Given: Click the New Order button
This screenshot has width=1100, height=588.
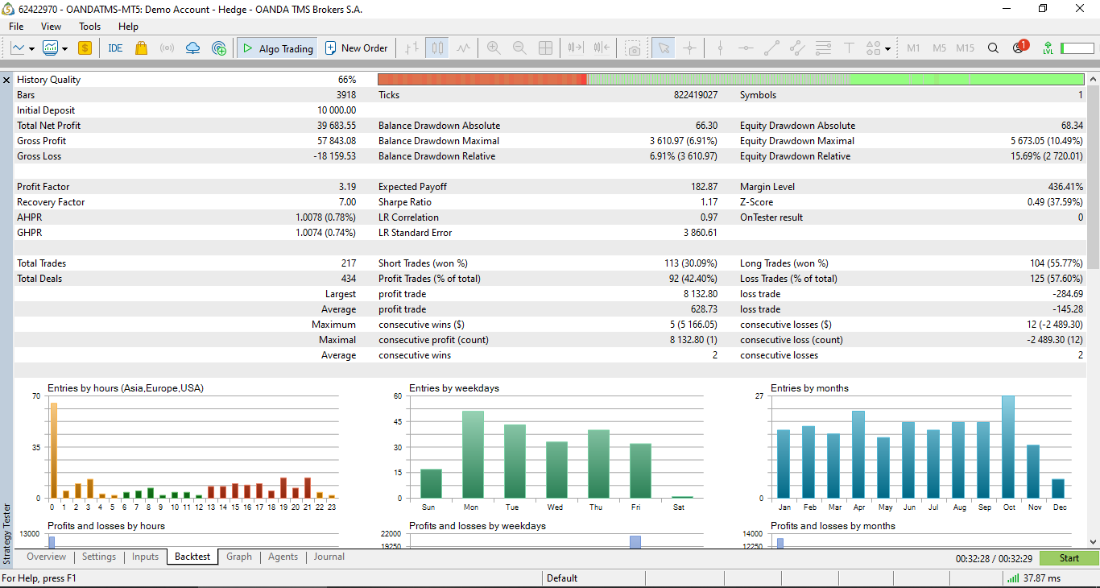Looking at the screenshot, I should coord(356,48).
